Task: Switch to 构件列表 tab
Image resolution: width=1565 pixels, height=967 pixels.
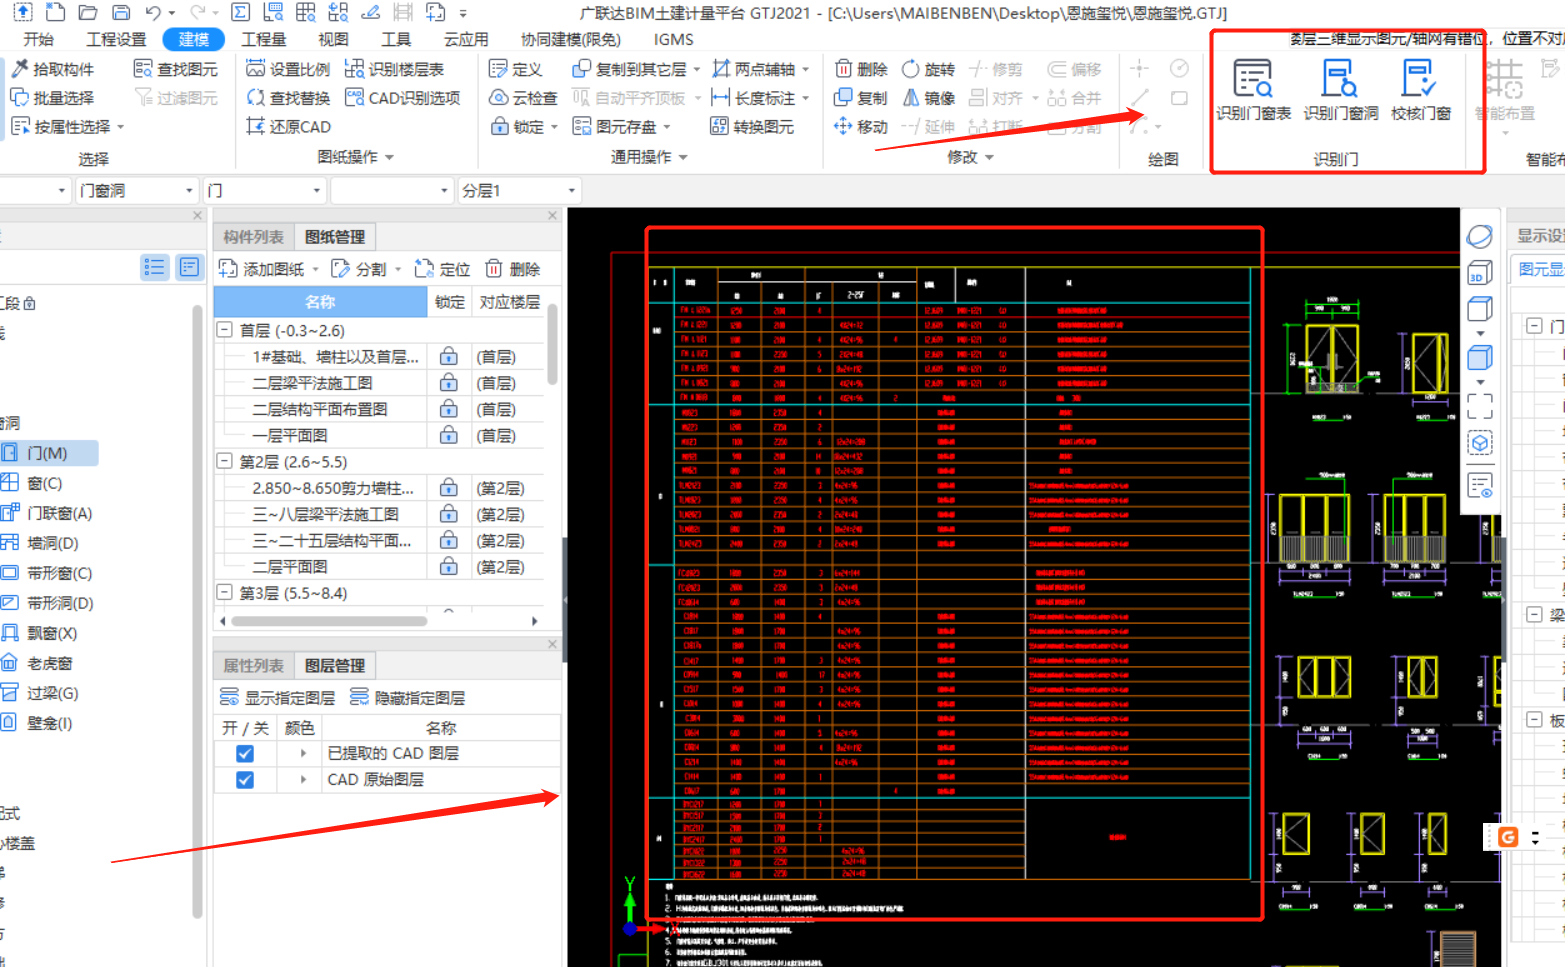Action: (254, 237)
